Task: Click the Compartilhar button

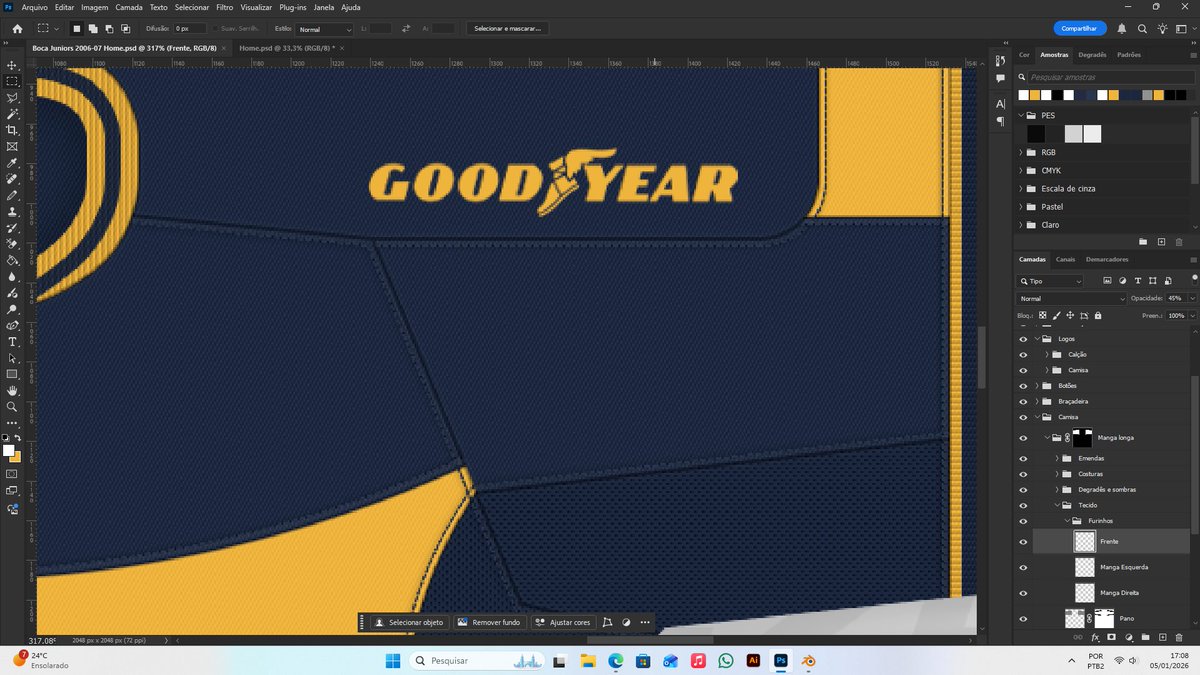Action: [1081, 28]
